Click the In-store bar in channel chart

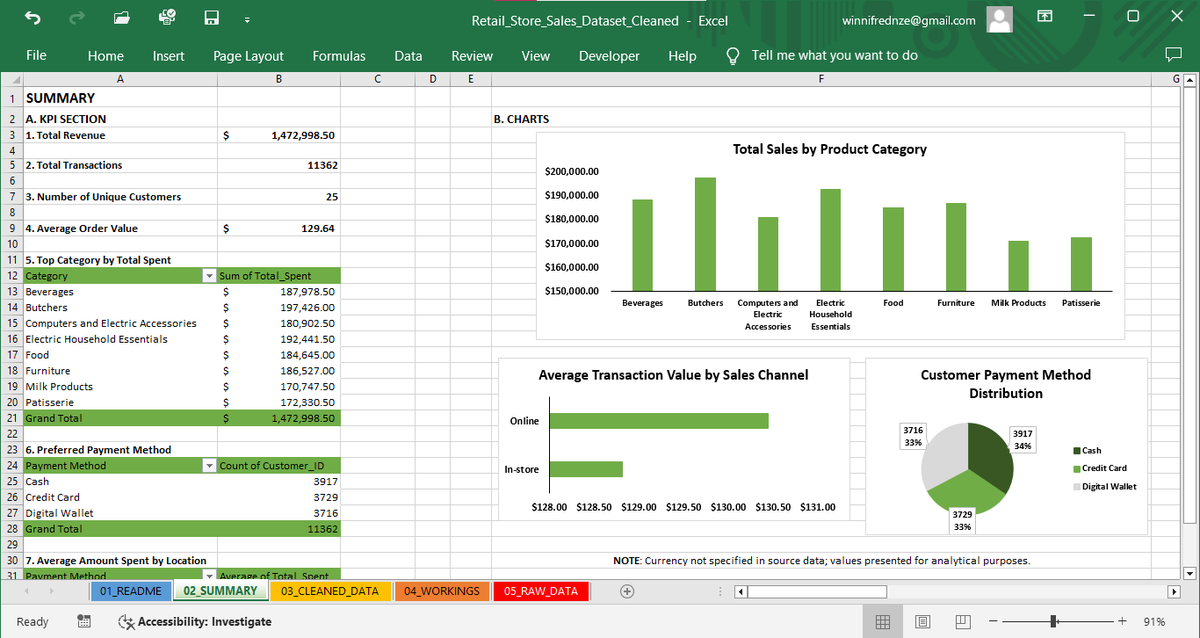click(586, 469)
